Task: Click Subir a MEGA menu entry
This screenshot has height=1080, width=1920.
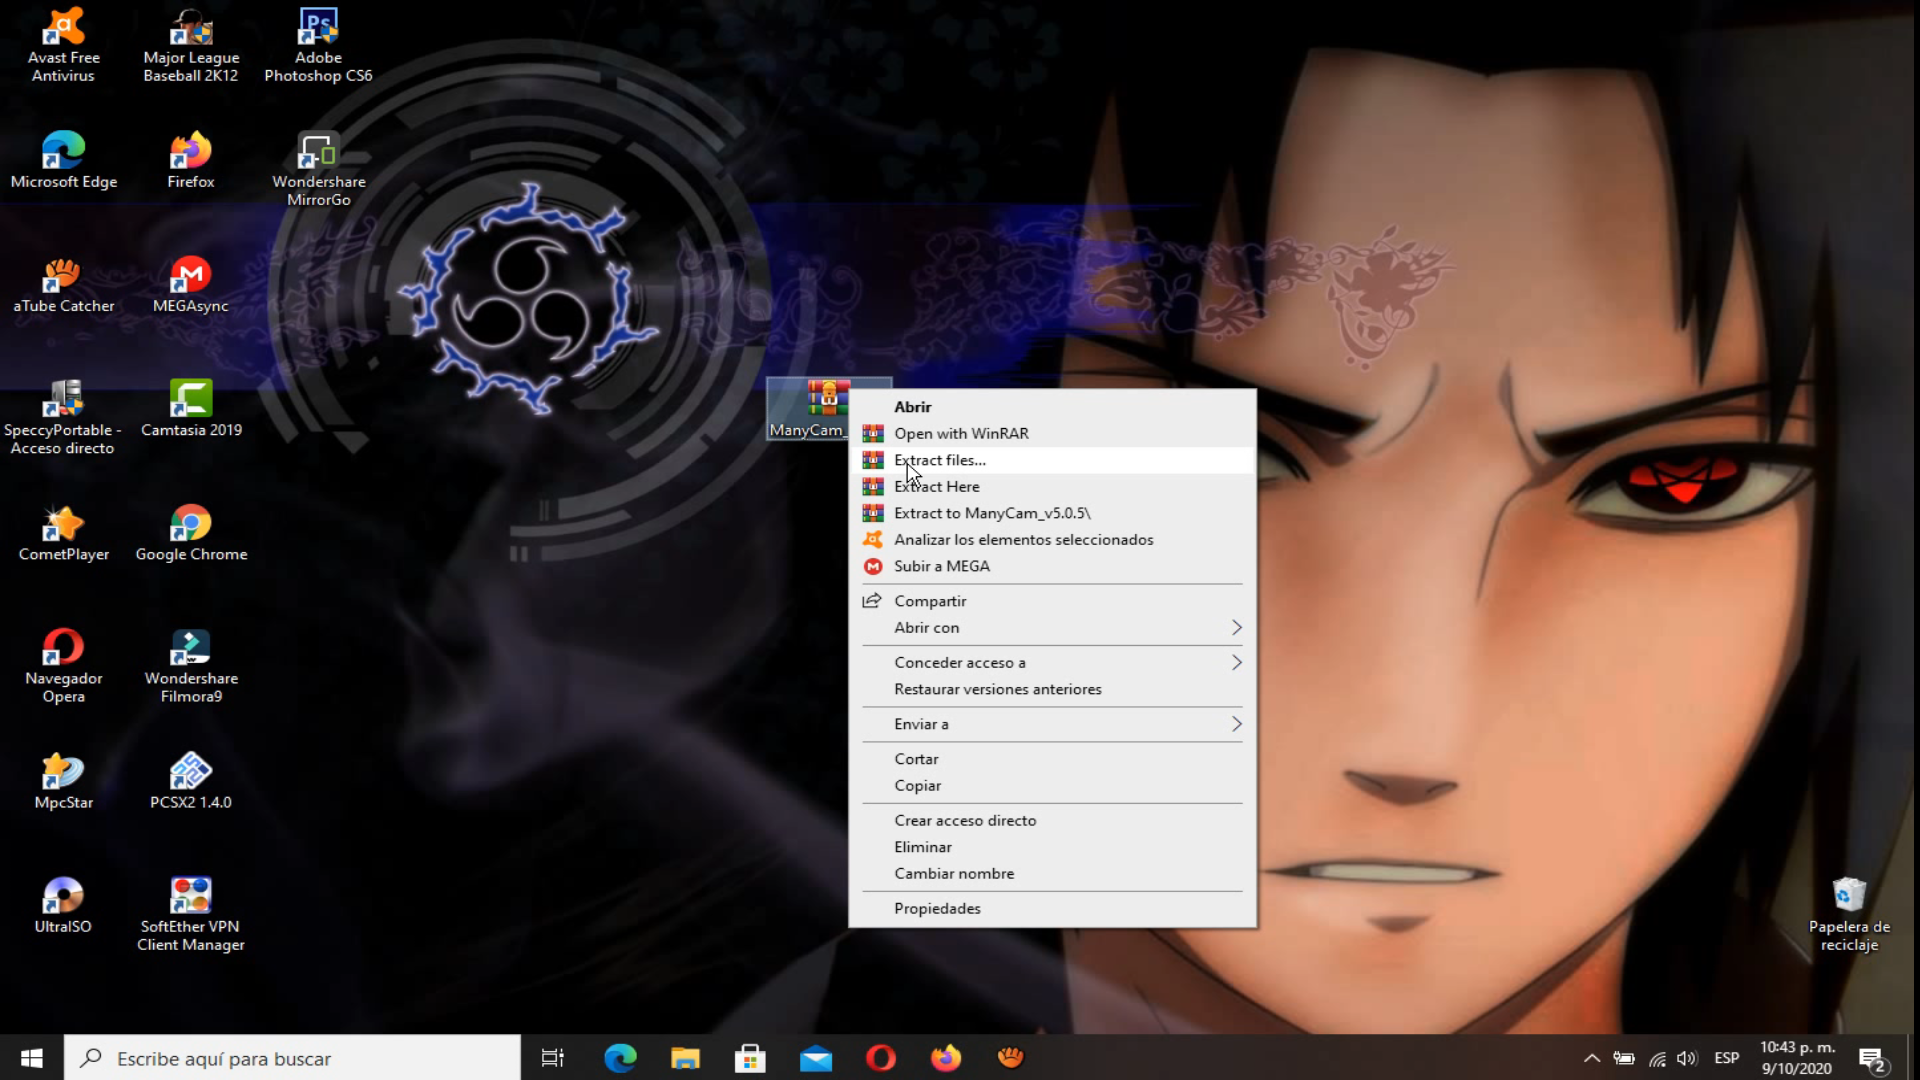Action: (941, 566)
